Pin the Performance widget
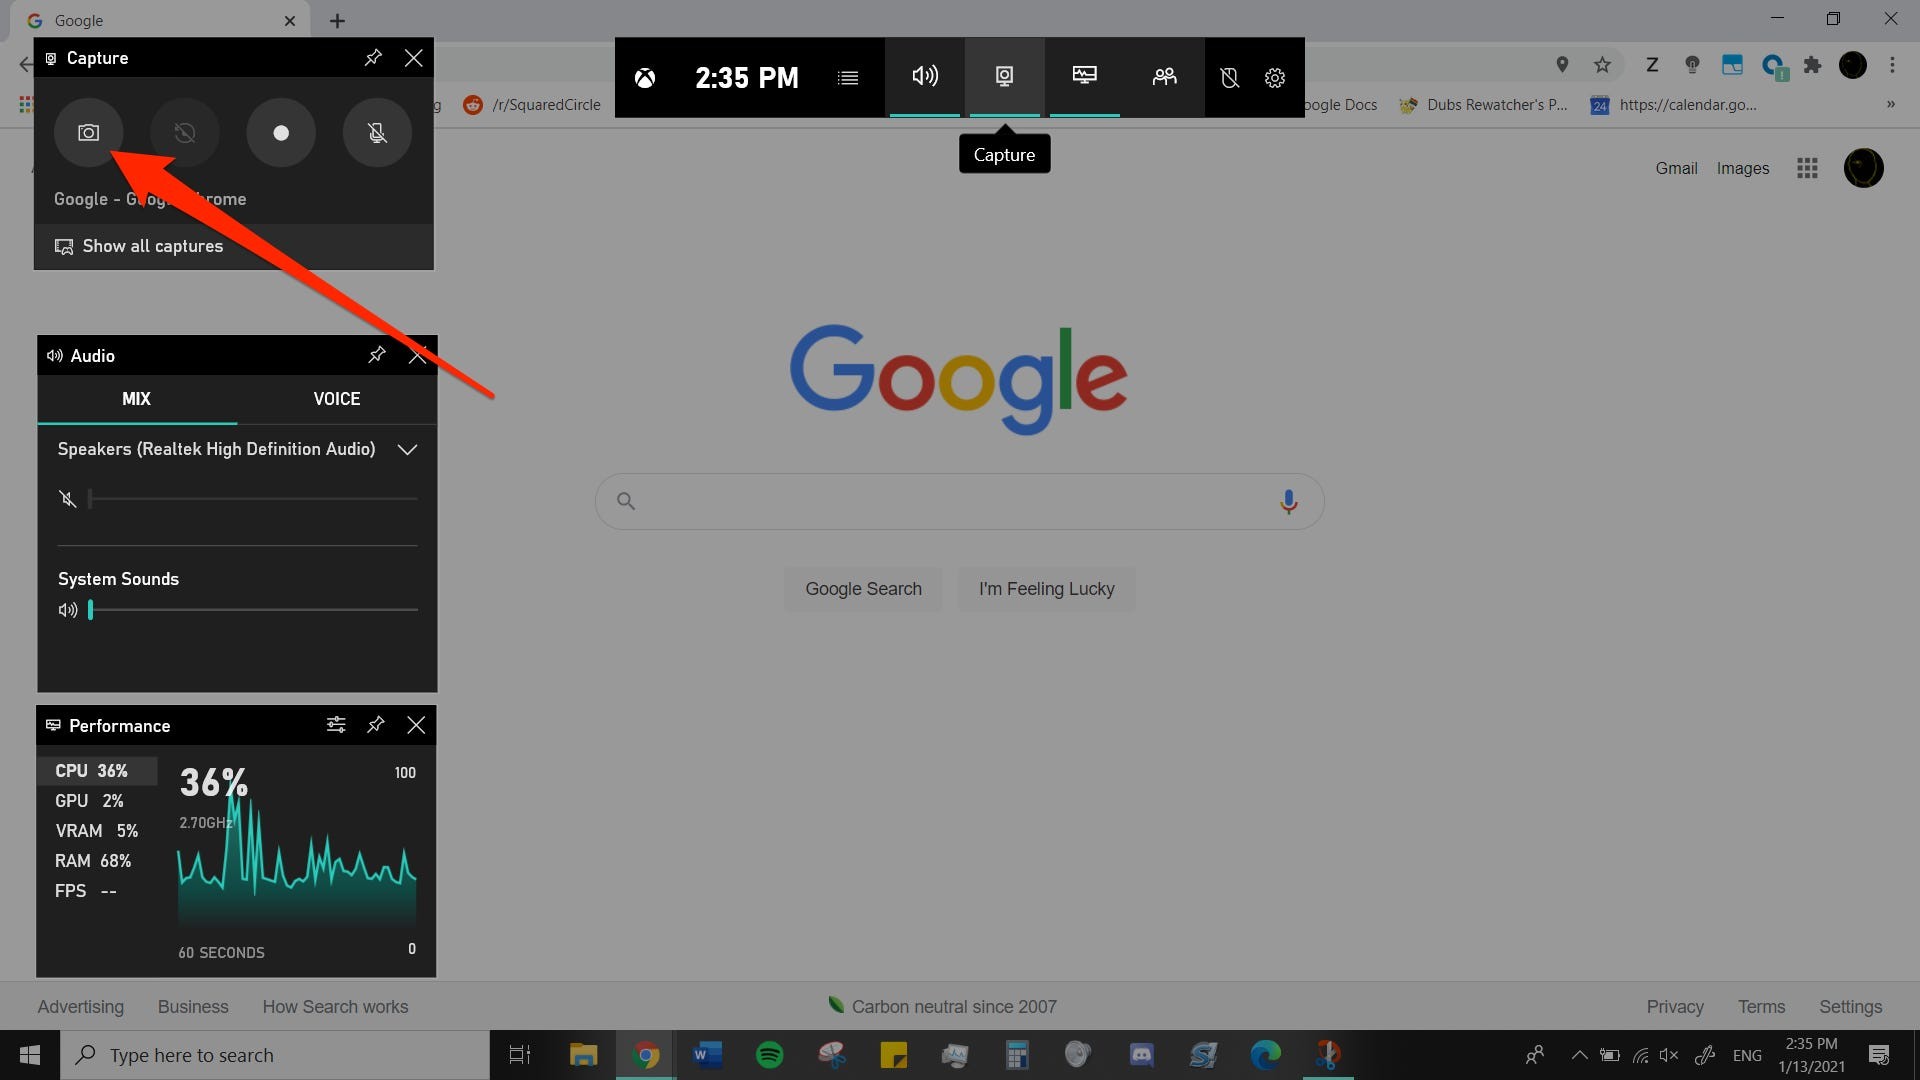 point(376,725)
